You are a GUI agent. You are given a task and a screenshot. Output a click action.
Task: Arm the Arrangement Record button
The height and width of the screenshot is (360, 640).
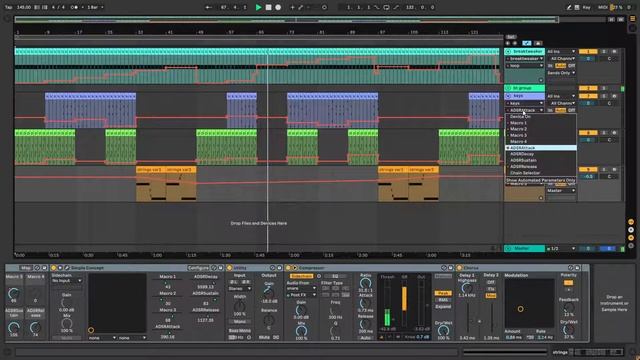click(278, 7)
